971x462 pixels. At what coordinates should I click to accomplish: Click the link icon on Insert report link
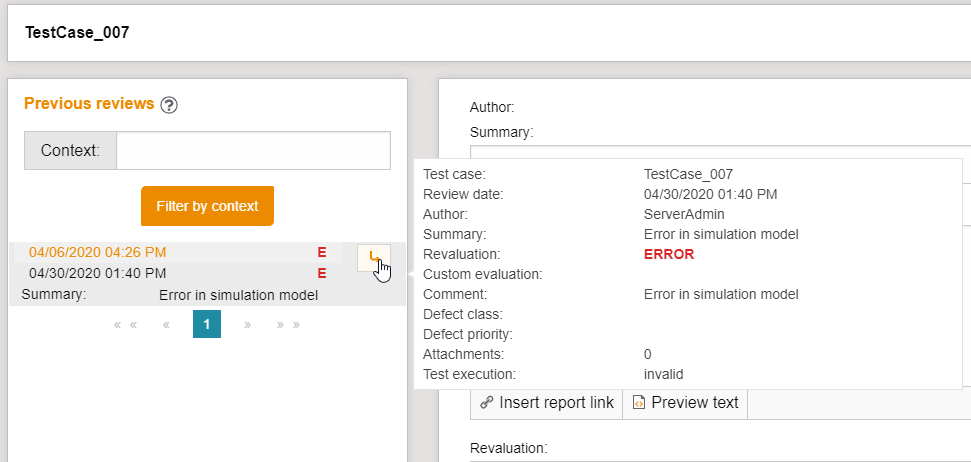(x=487, y=403)
